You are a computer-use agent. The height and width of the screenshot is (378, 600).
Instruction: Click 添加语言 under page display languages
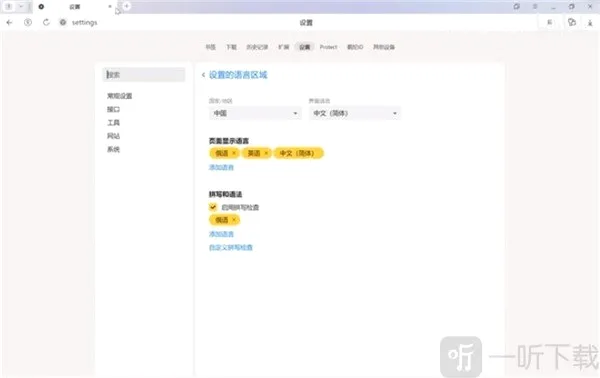[221, 167]
